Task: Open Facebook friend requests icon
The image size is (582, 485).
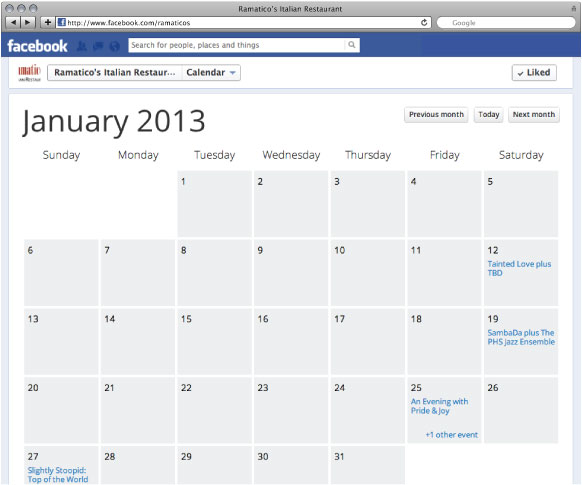Action: [82, 46]
